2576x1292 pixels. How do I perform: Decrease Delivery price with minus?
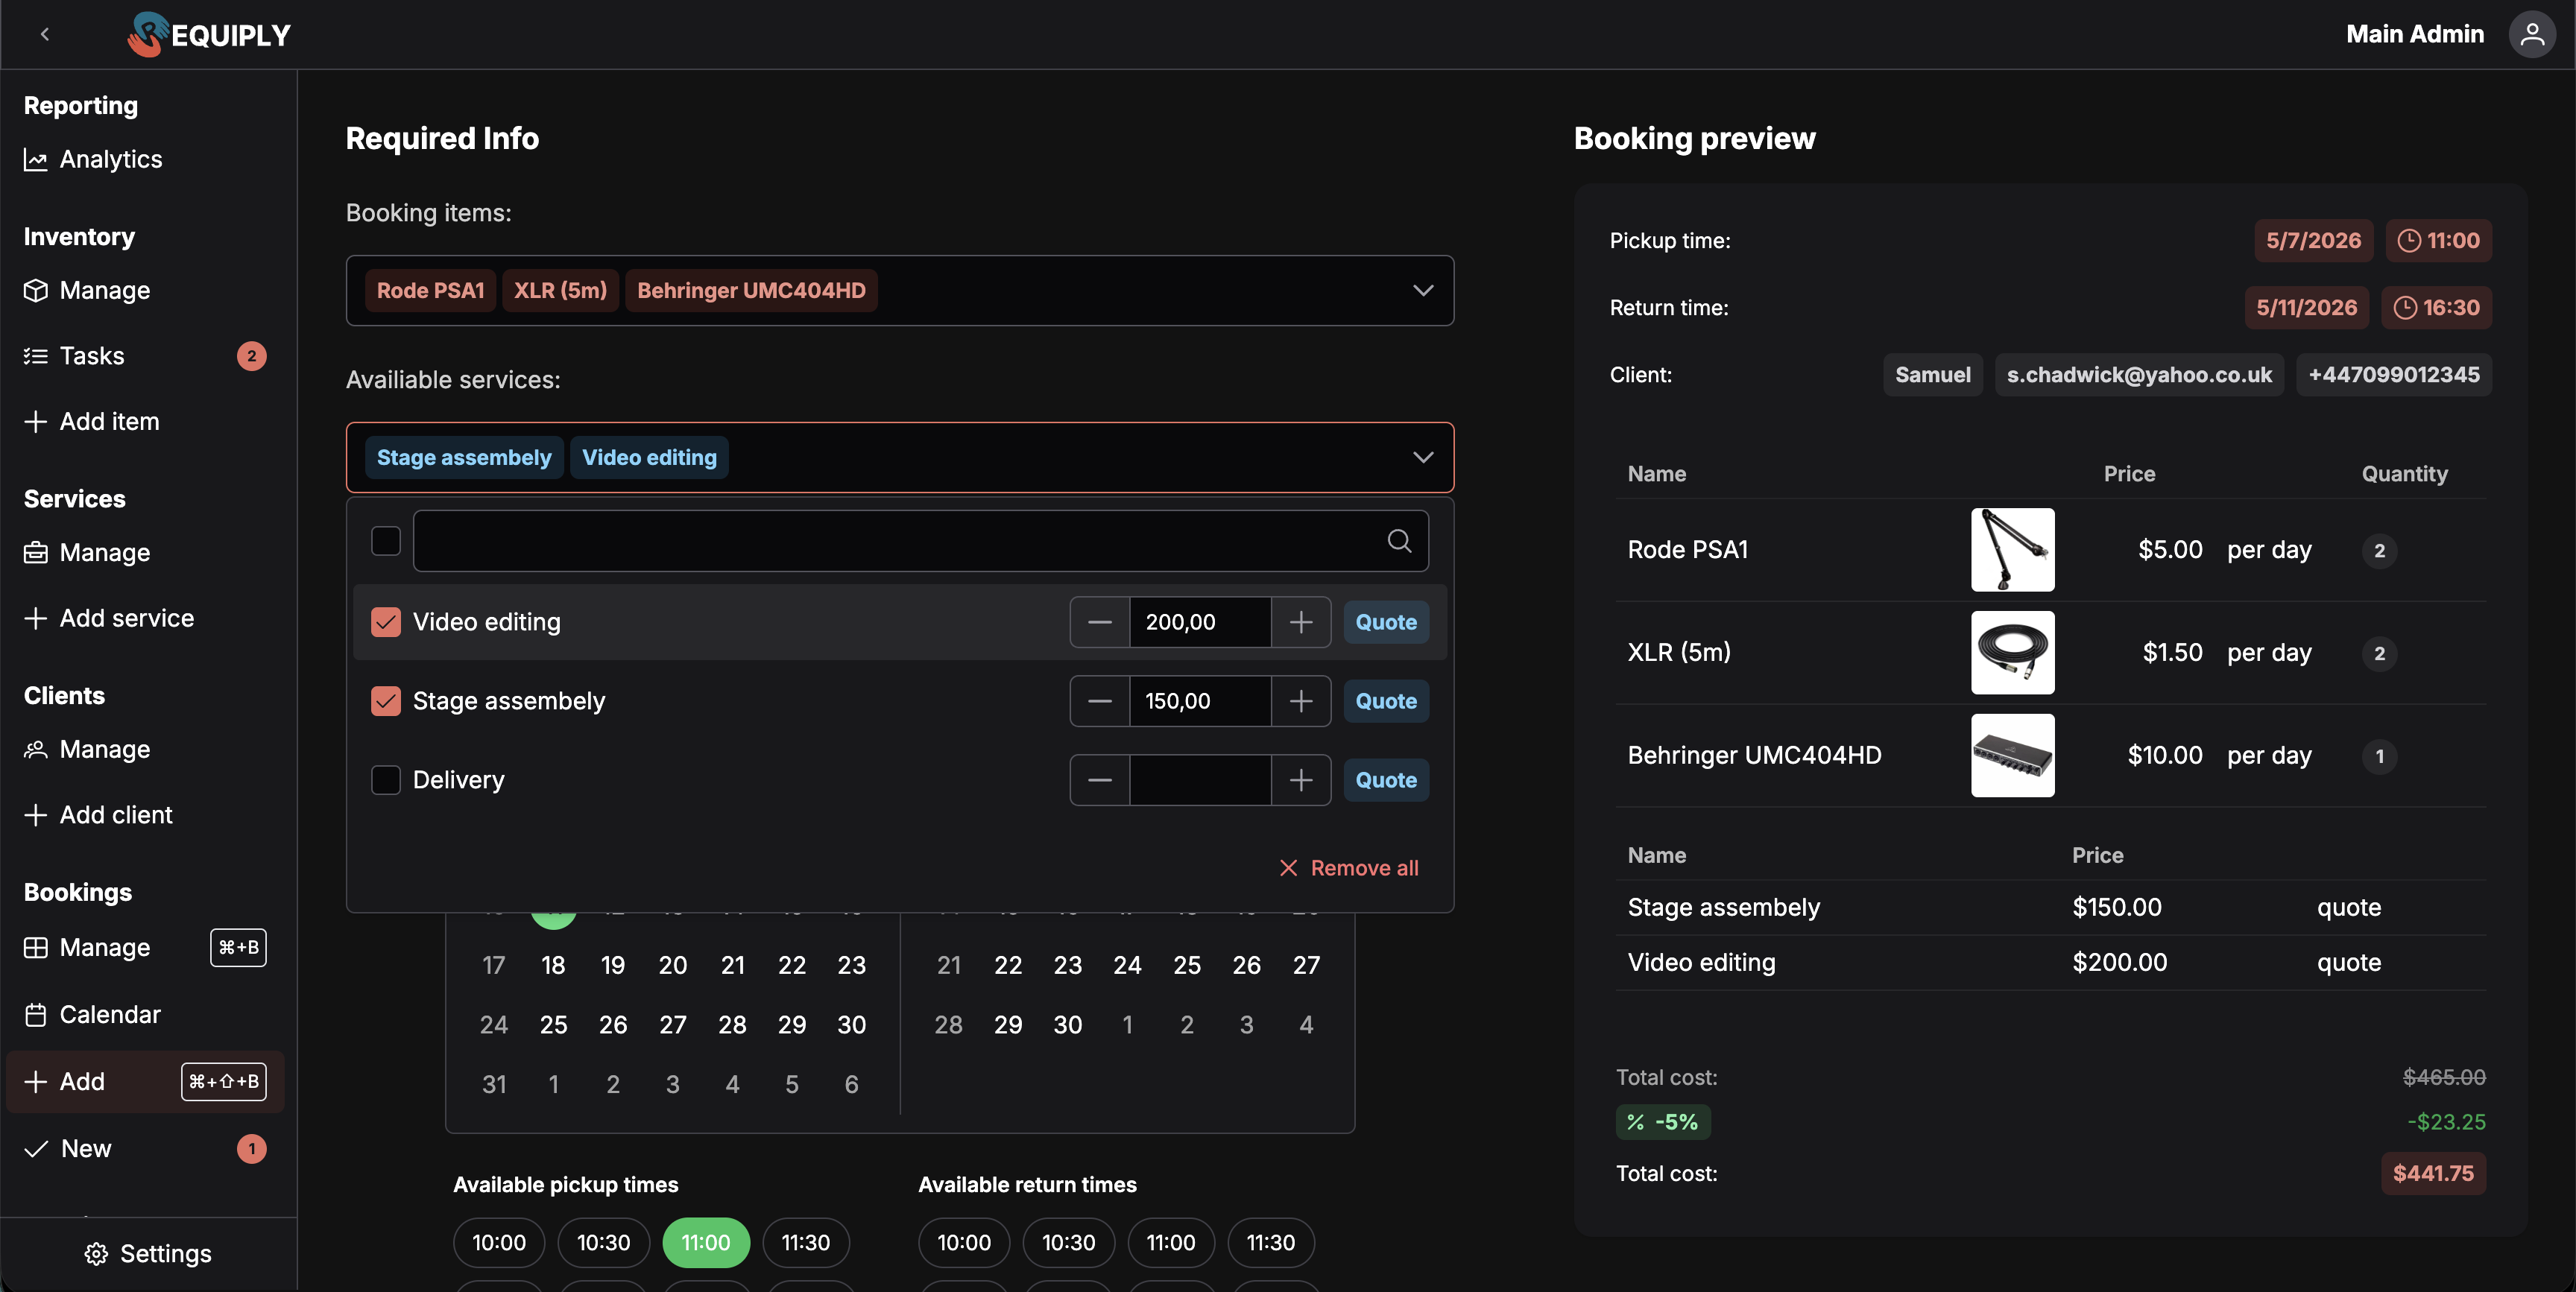pyautogui.click(x=1100, y=780)
